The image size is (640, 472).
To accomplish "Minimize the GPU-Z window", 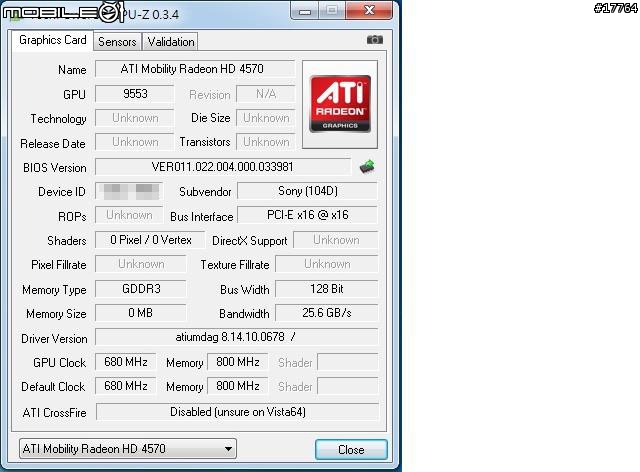I will (x=304, y=10).
